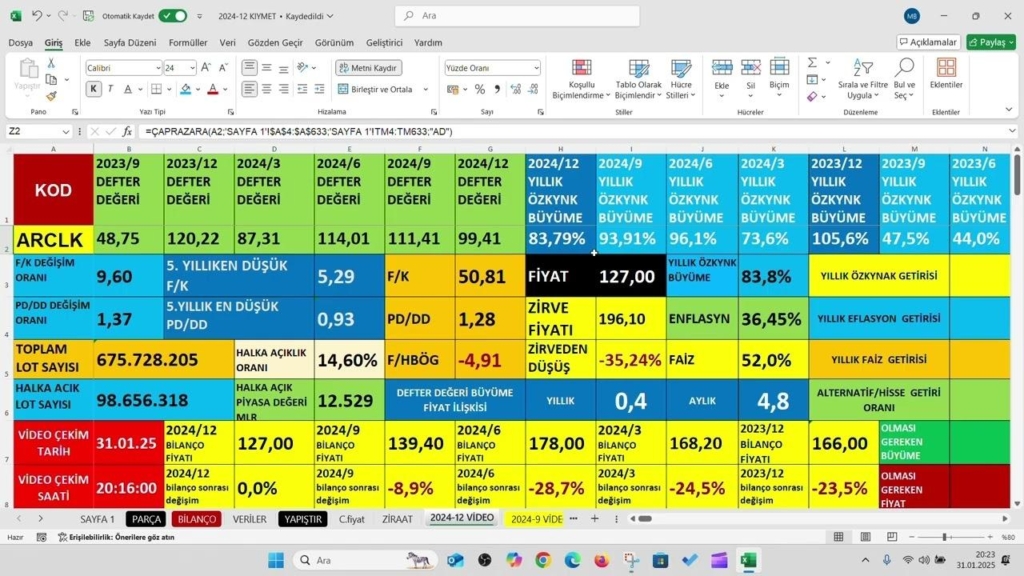Click the increase indent icon
This screenshot has height=576, width=1024.
click(319, 89)
